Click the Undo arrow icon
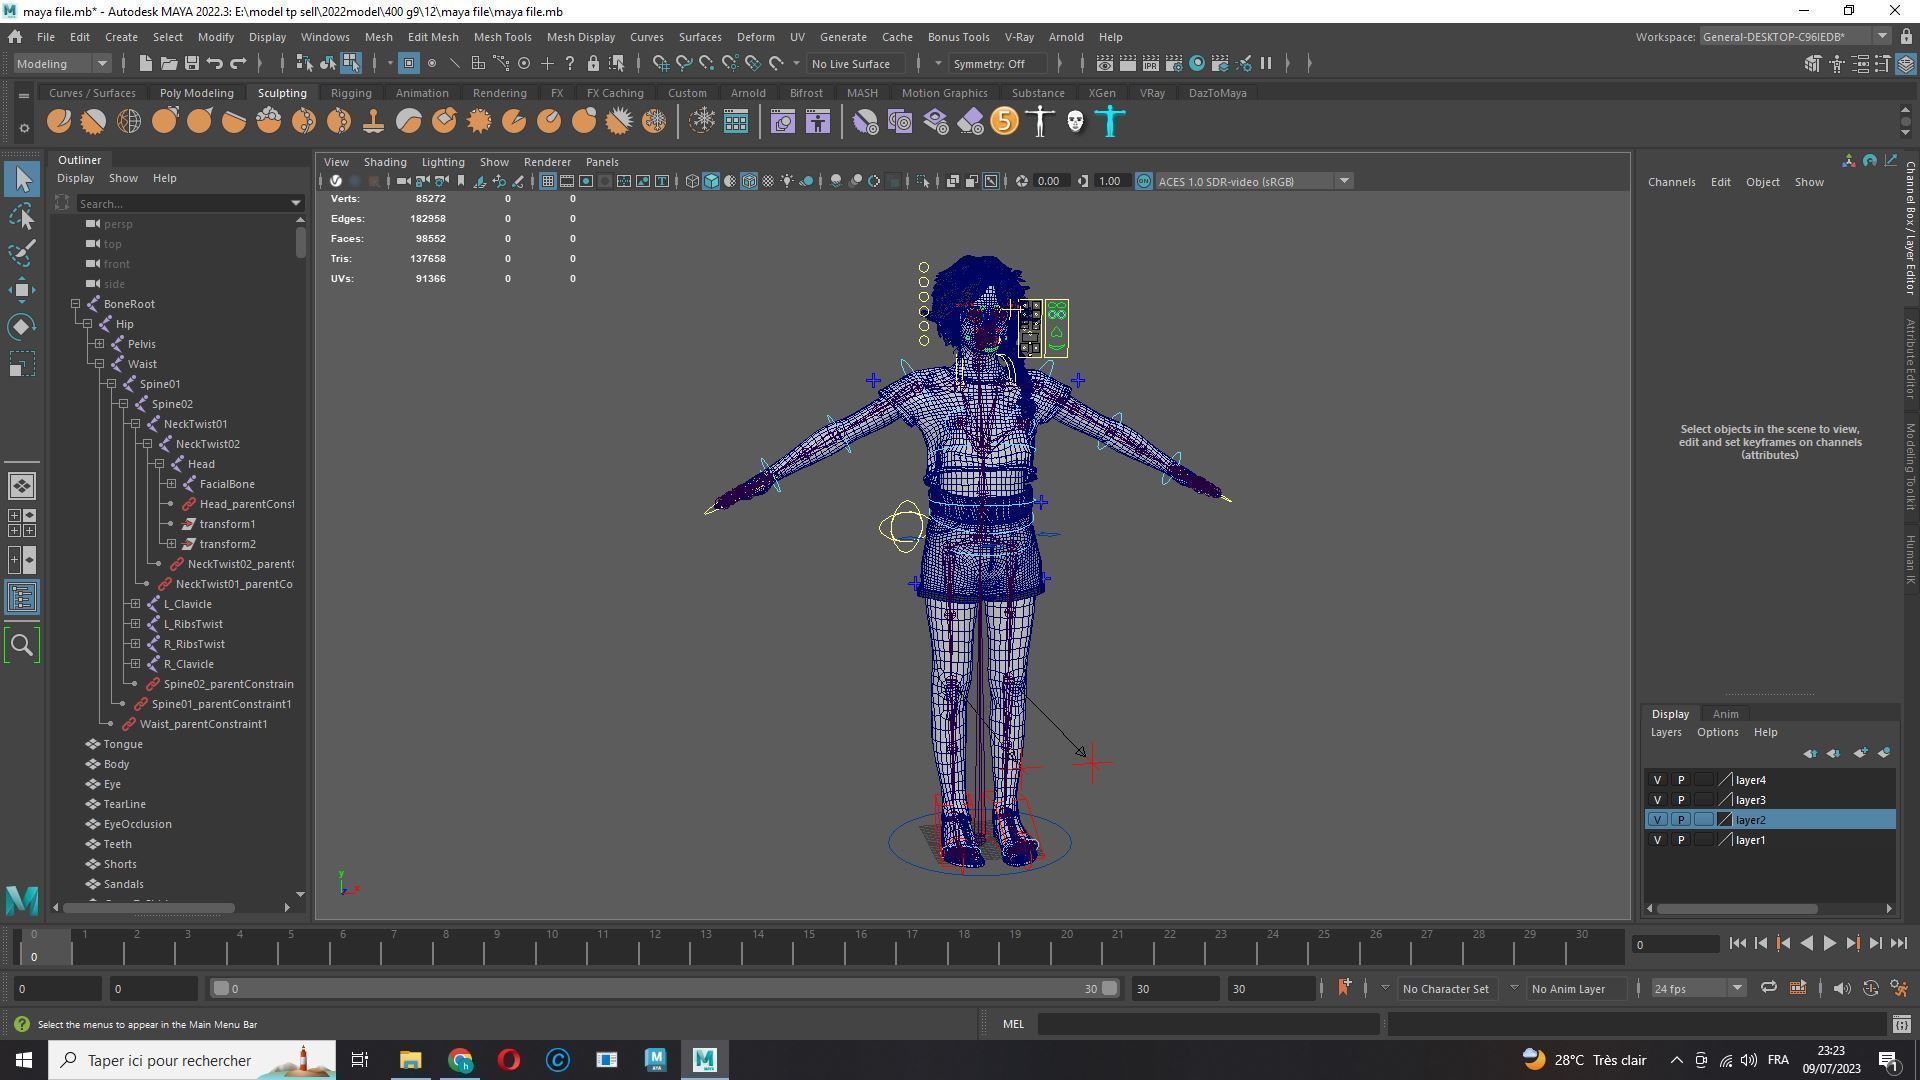Screen dimensions: 1920x1080 click(x=214, y=63)
